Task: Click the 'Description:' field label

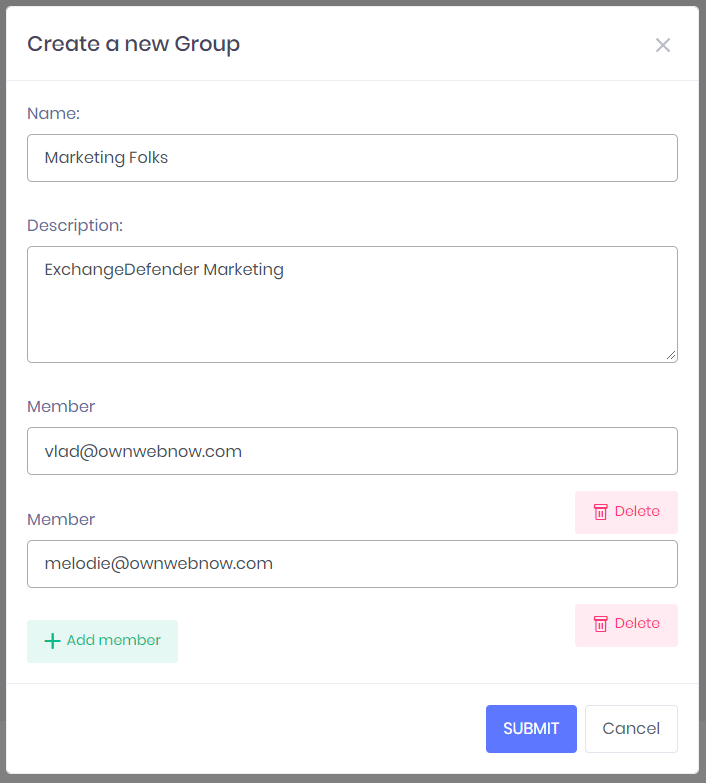Action: 75,226
